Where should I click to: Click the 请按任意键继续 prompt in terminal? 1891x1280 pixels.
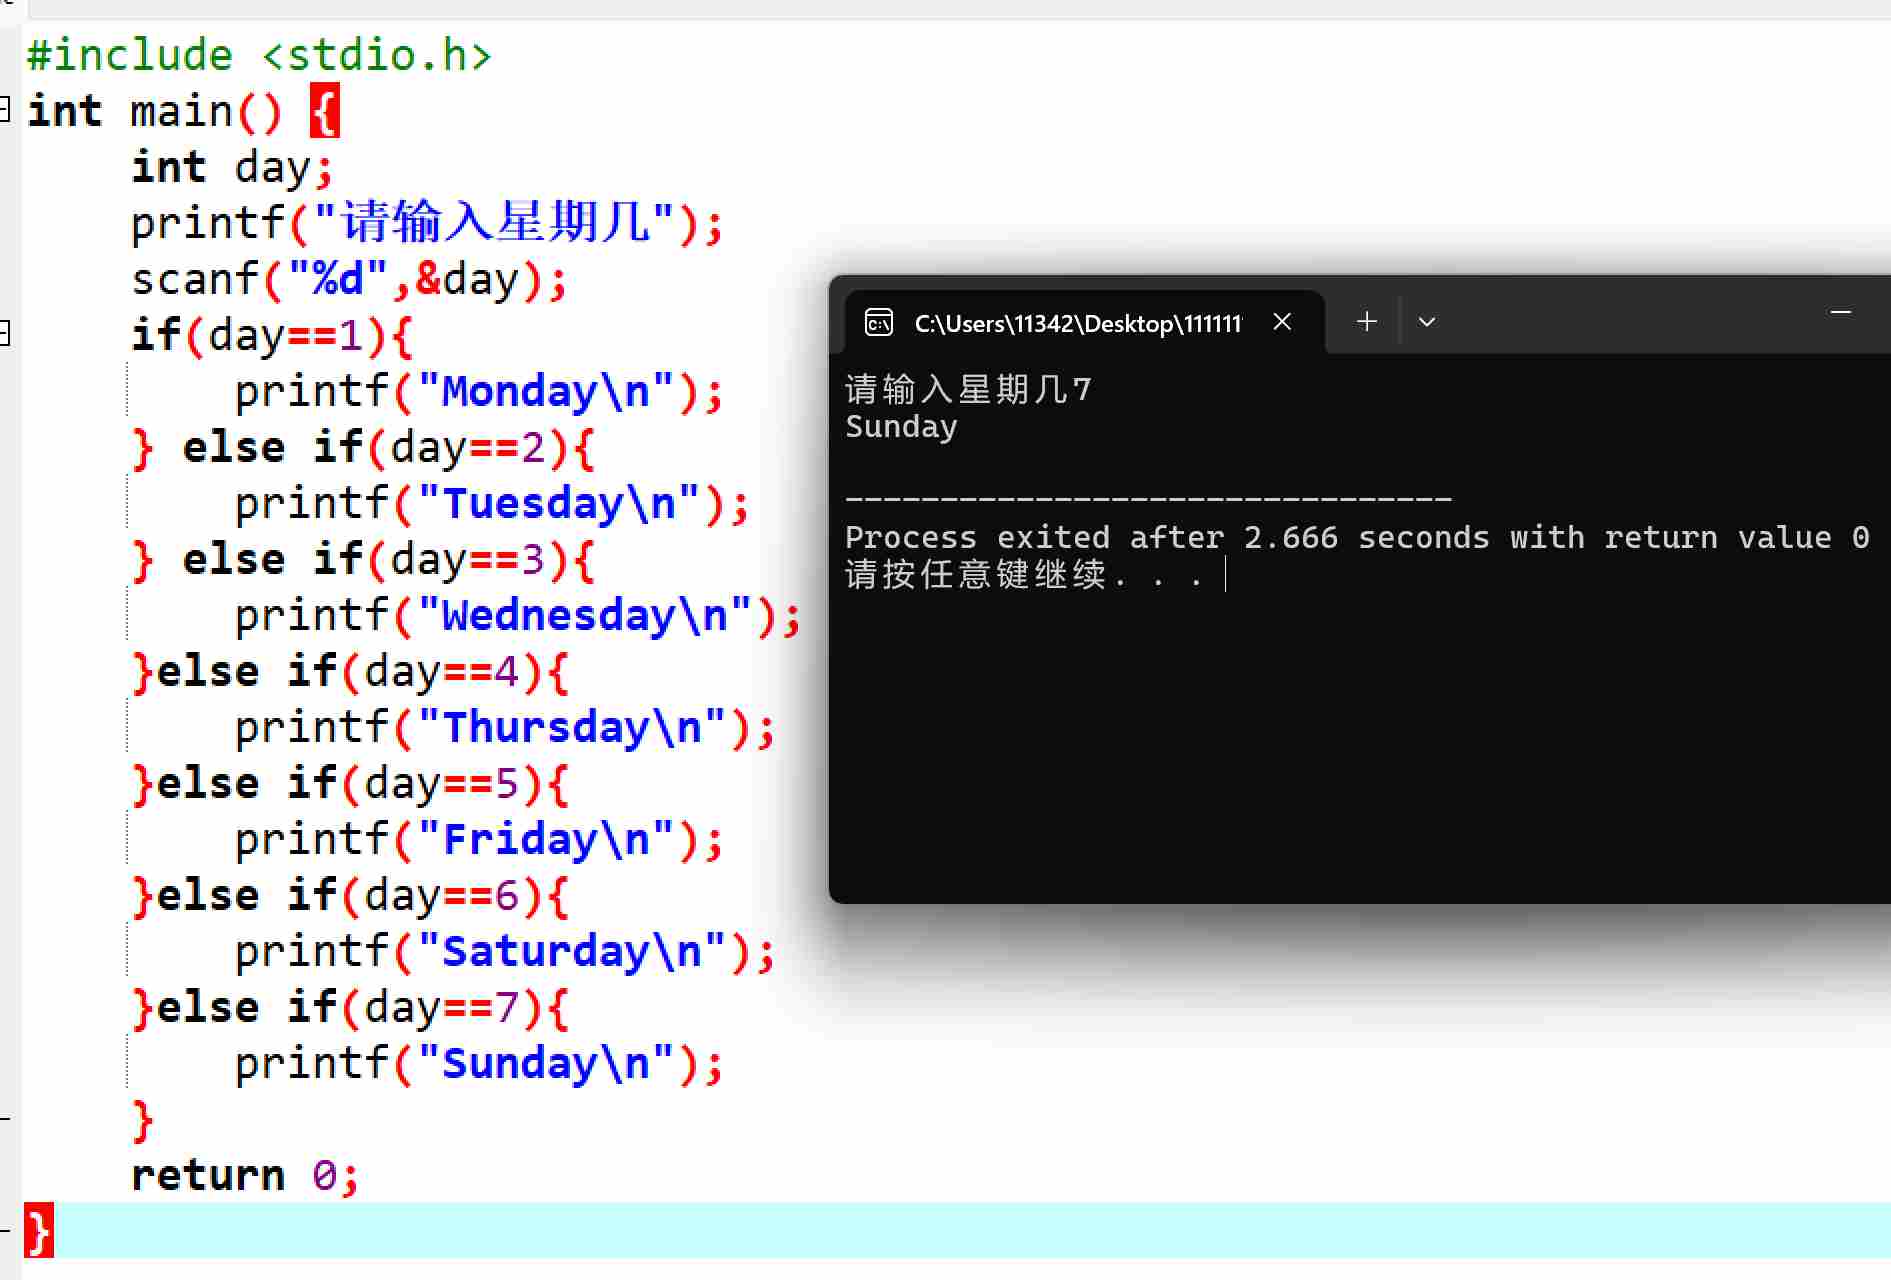[1023, 575]
